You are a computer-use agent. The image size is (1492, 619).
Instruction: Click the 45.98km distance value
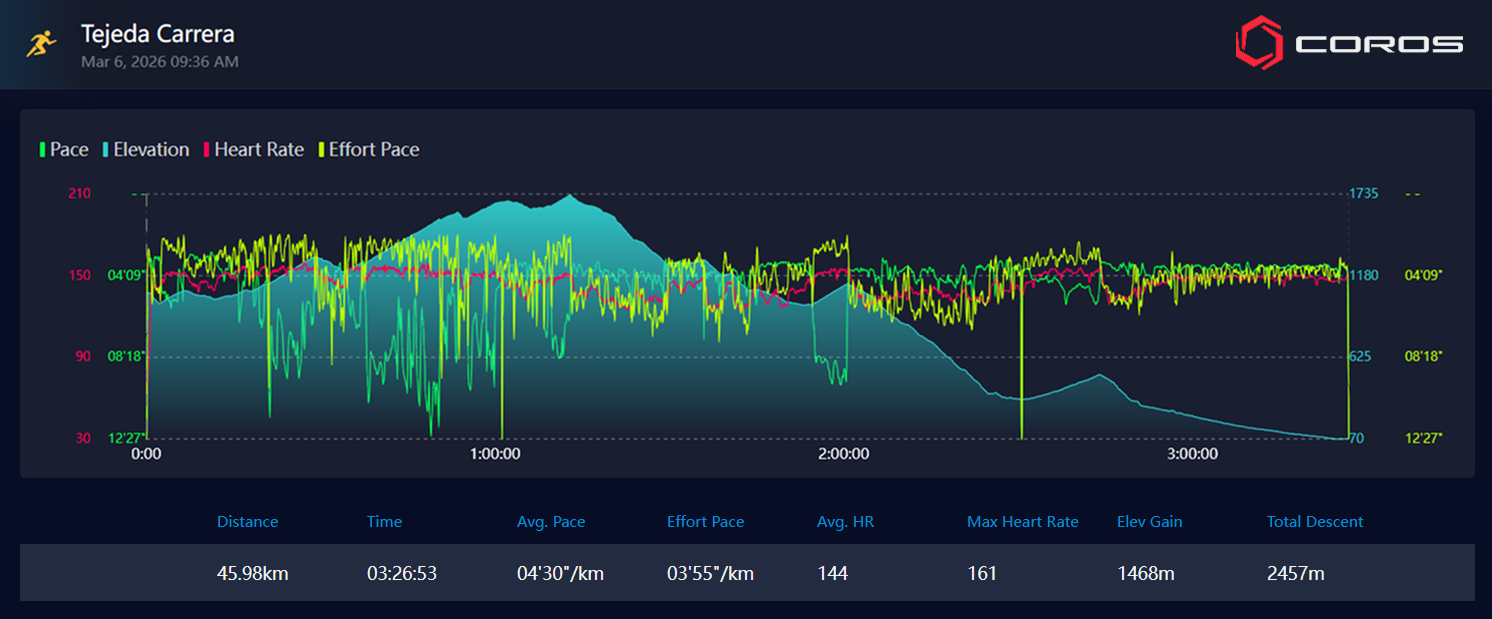252,573
